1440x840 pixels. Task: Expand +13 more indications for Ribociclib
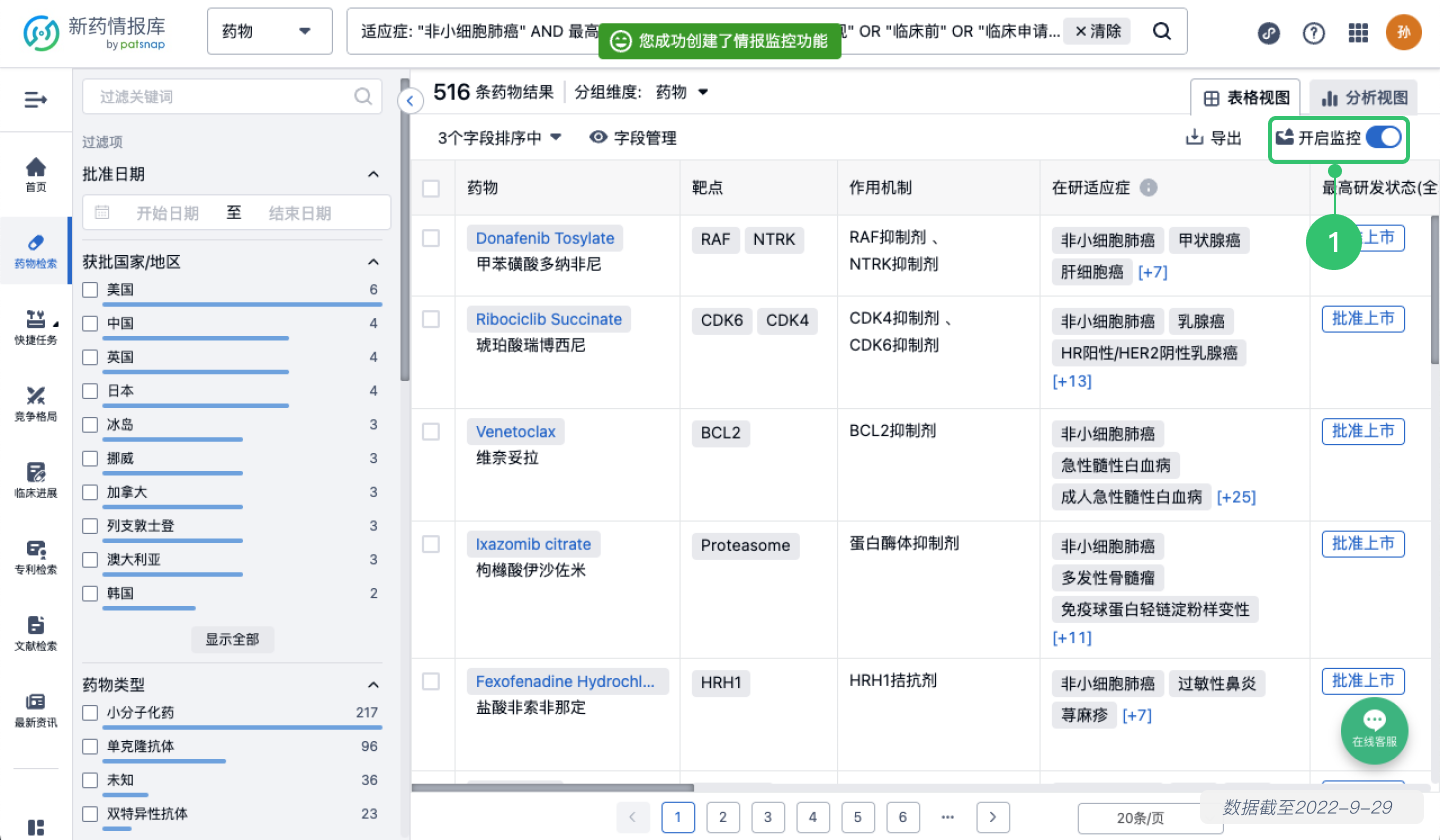pyautogui.click(x=1072, y=382)
